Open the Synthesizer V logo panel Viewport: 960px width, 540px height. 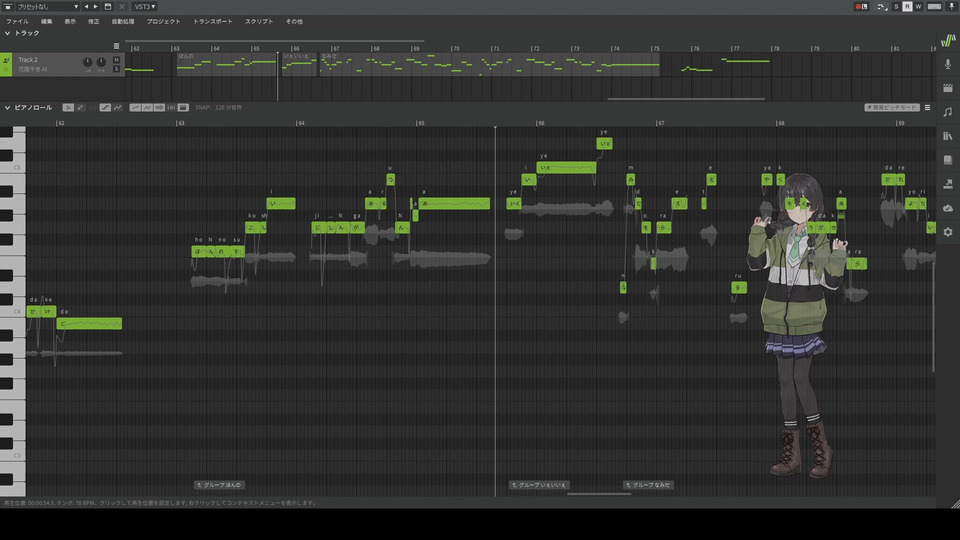948,40
